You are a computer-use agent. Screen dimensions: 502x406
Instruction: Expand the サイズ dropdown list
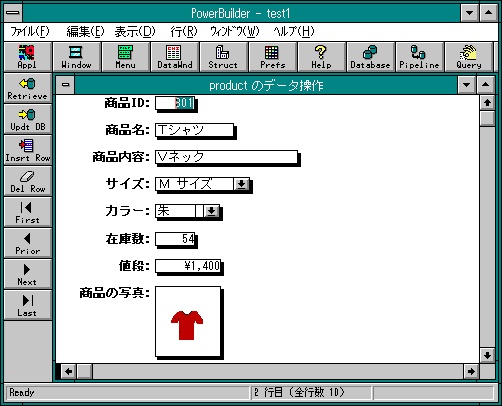(x=241, y=184)
